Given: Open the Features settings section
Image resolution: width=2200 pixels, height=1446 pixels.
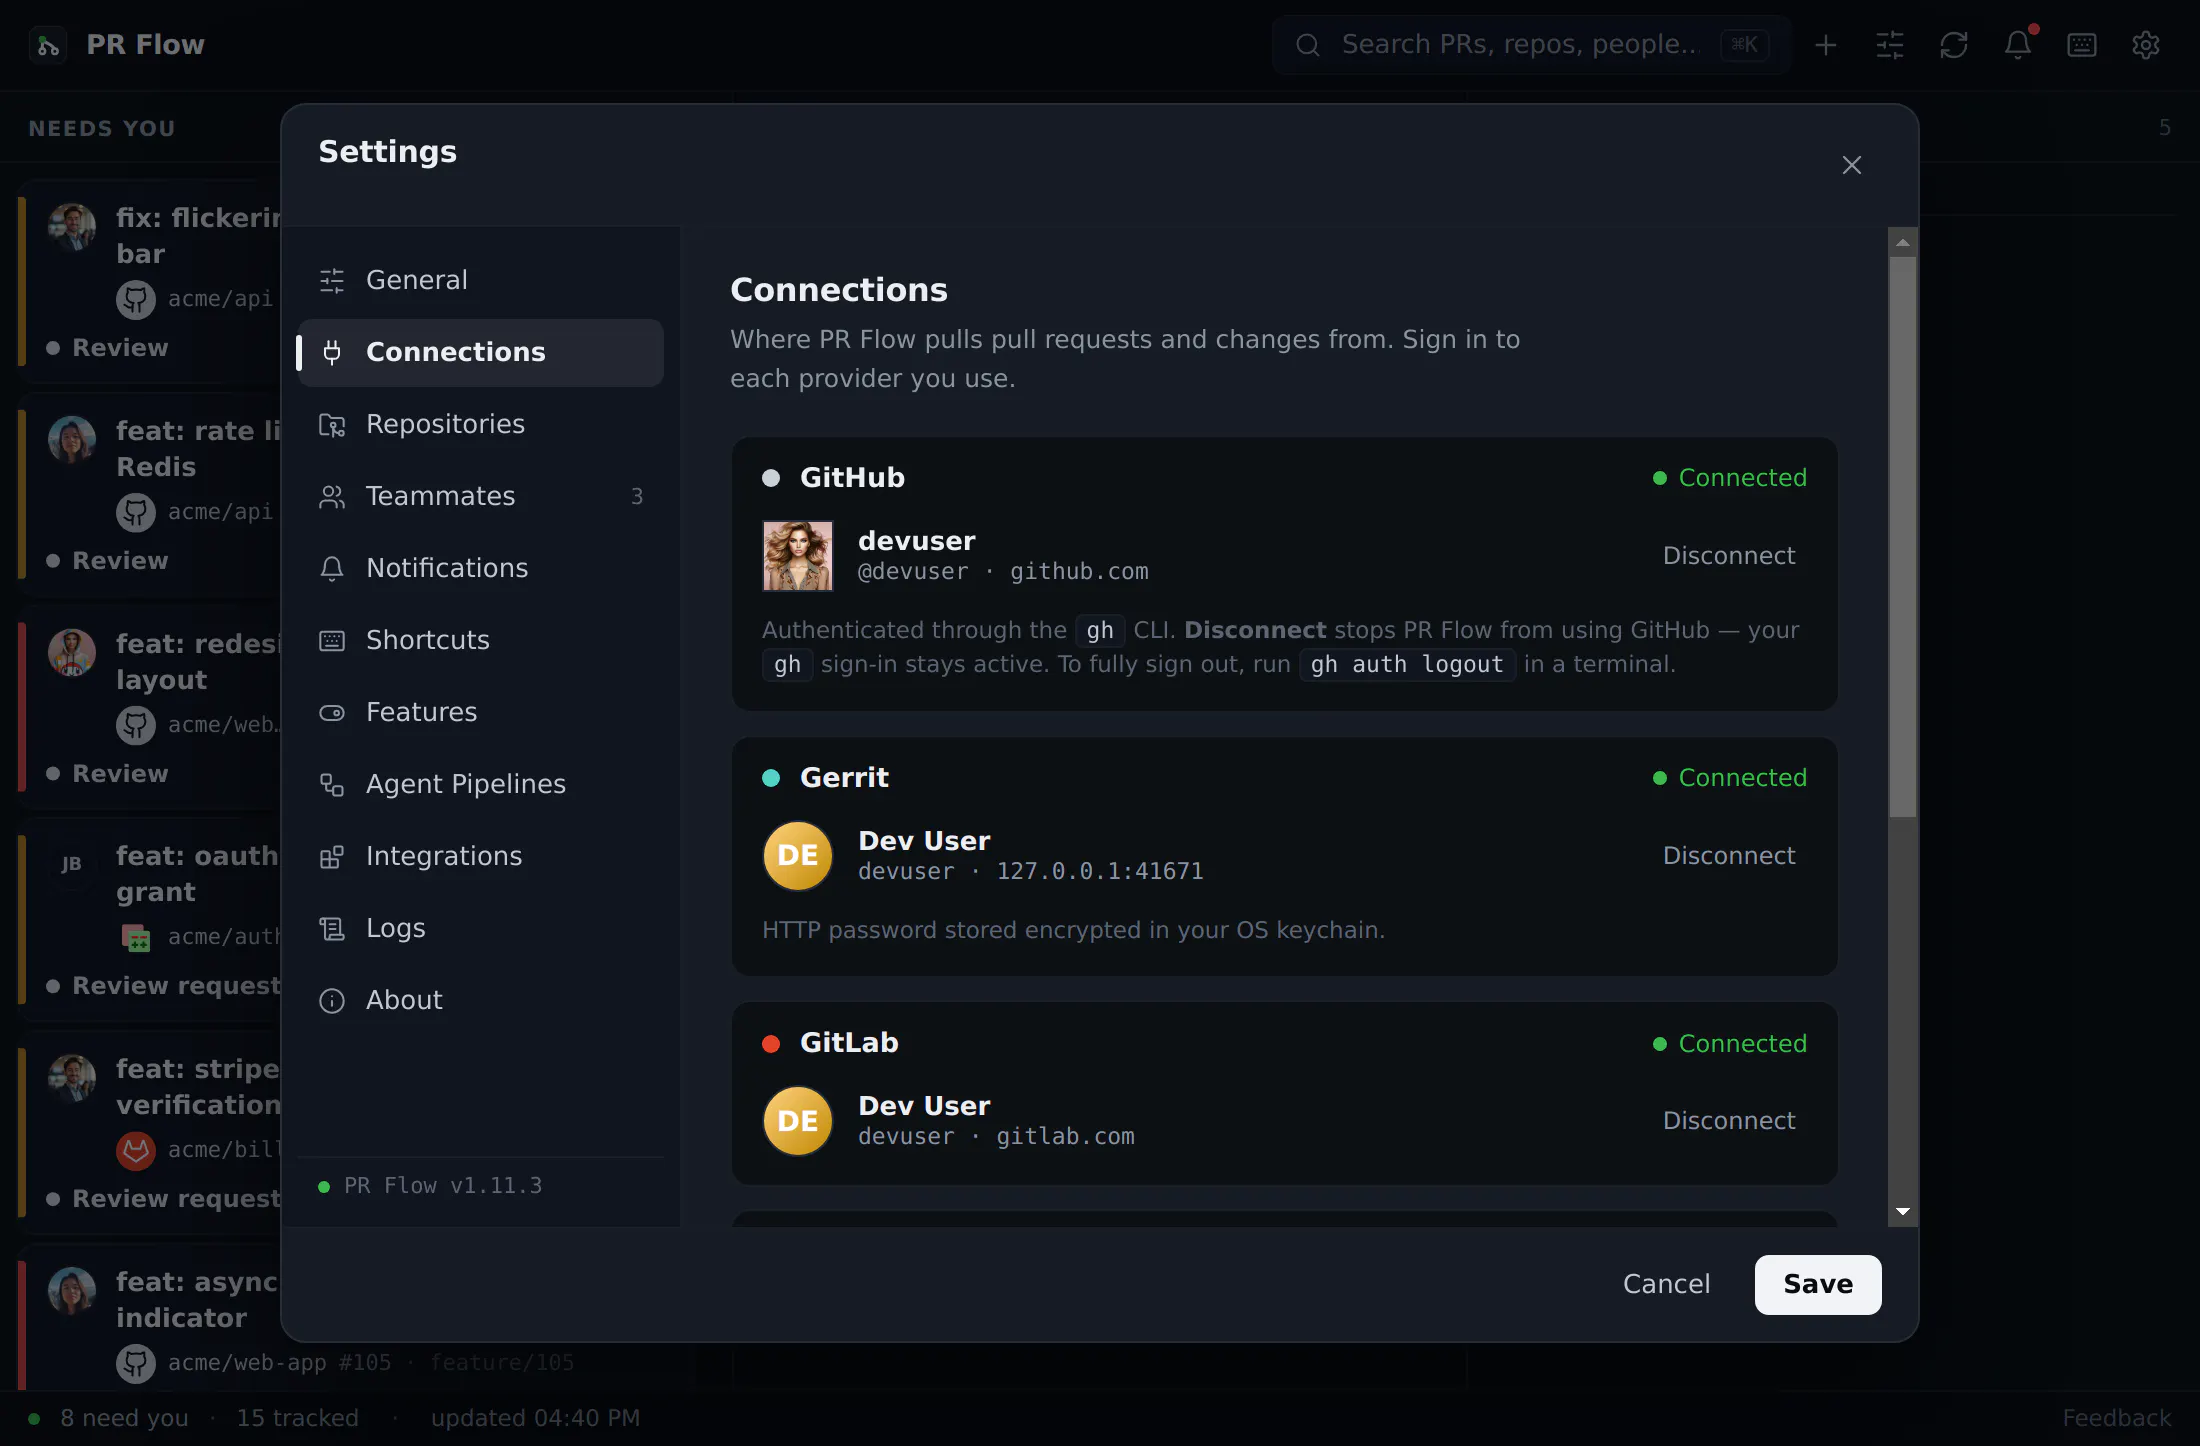Looking at the screenshot, I should point(480,712).
